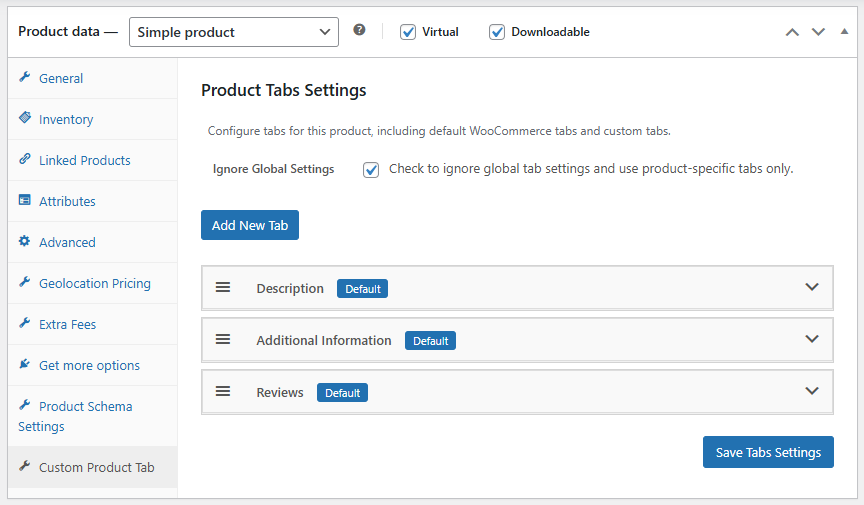The width and height of the screenshot is (864, 505).
Task: Click the list icon beside Attributes
Action: pos(25,200)
